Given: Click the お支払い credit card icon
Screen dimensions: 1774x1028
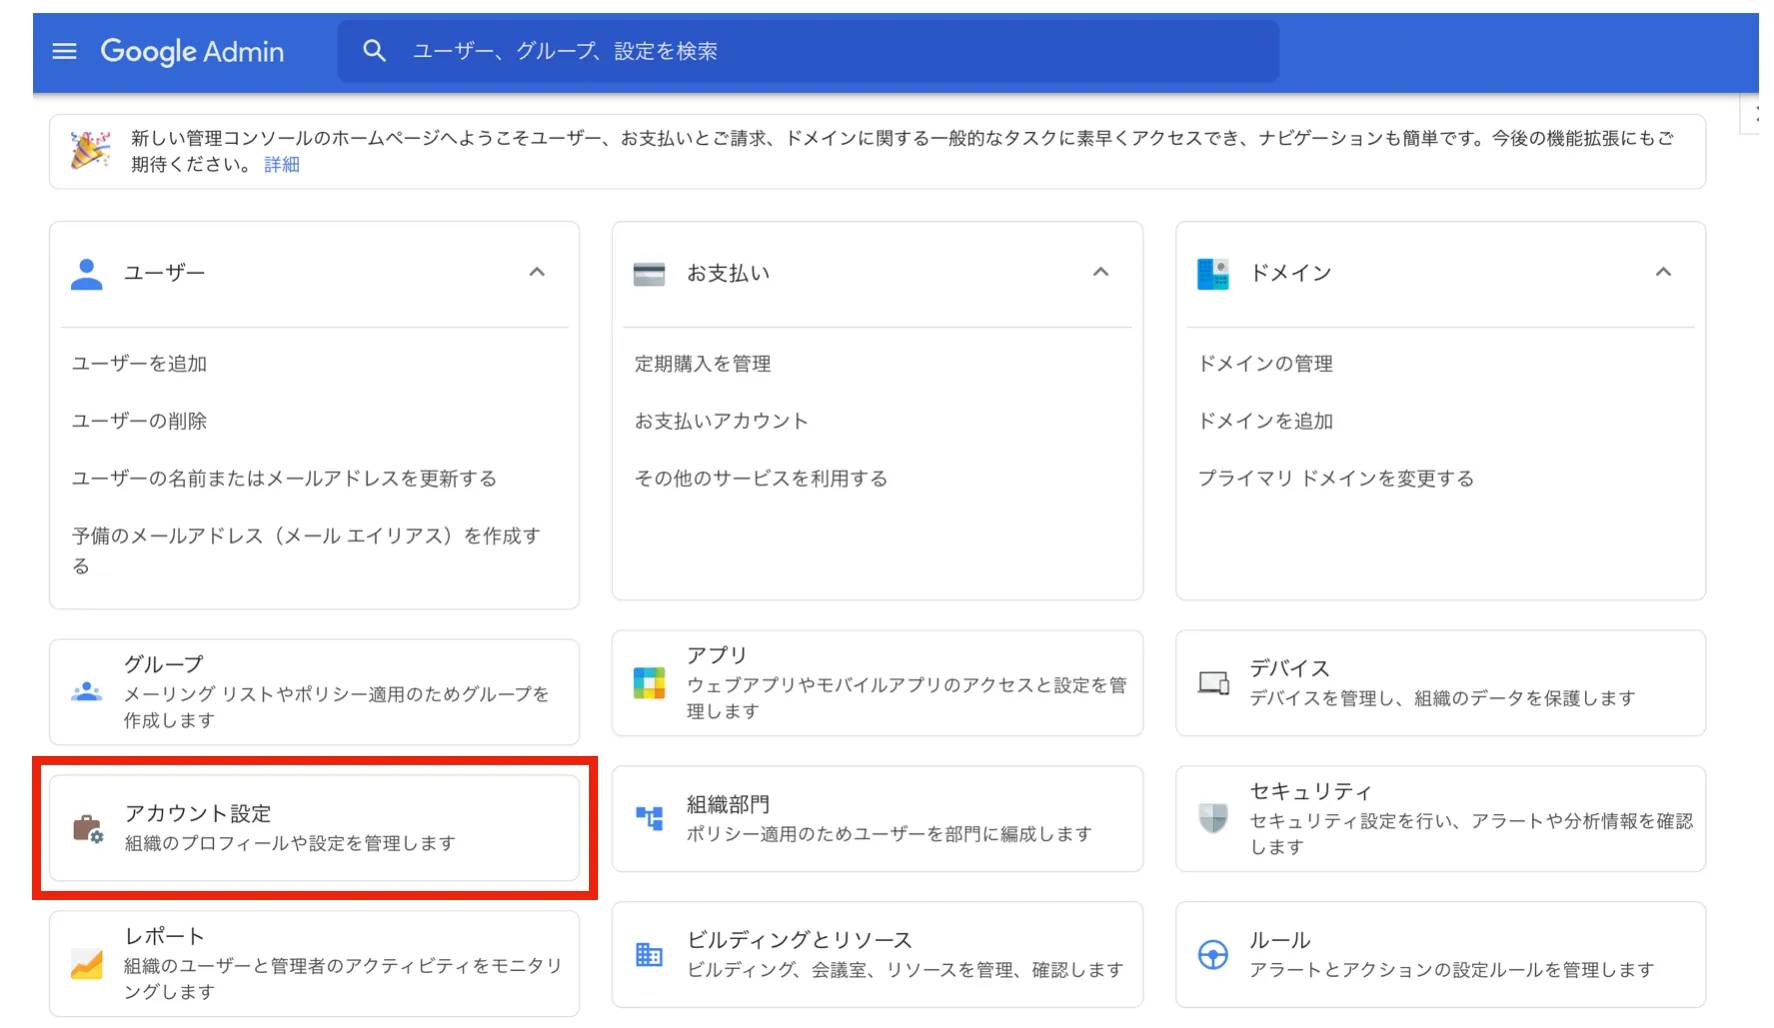Looking at the screenshot, I should click(649, 274).
